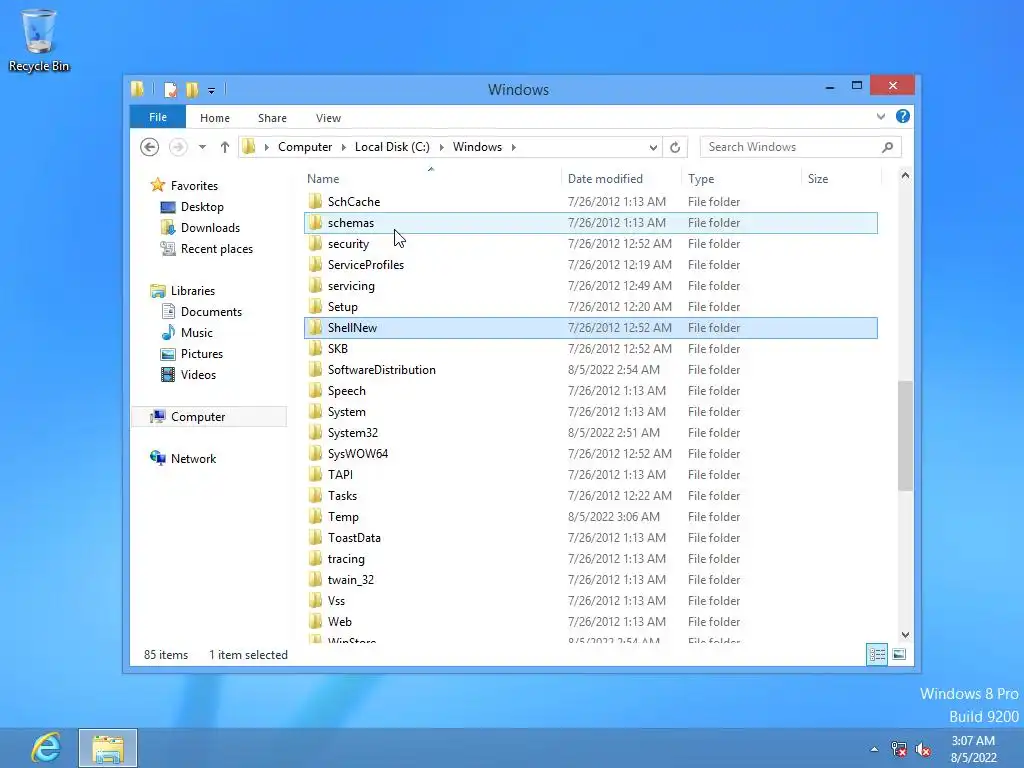The height and width of the screenshot is (768, 1024).
Task: Select Desktop in the navigation pane
Action: point(202,206)
